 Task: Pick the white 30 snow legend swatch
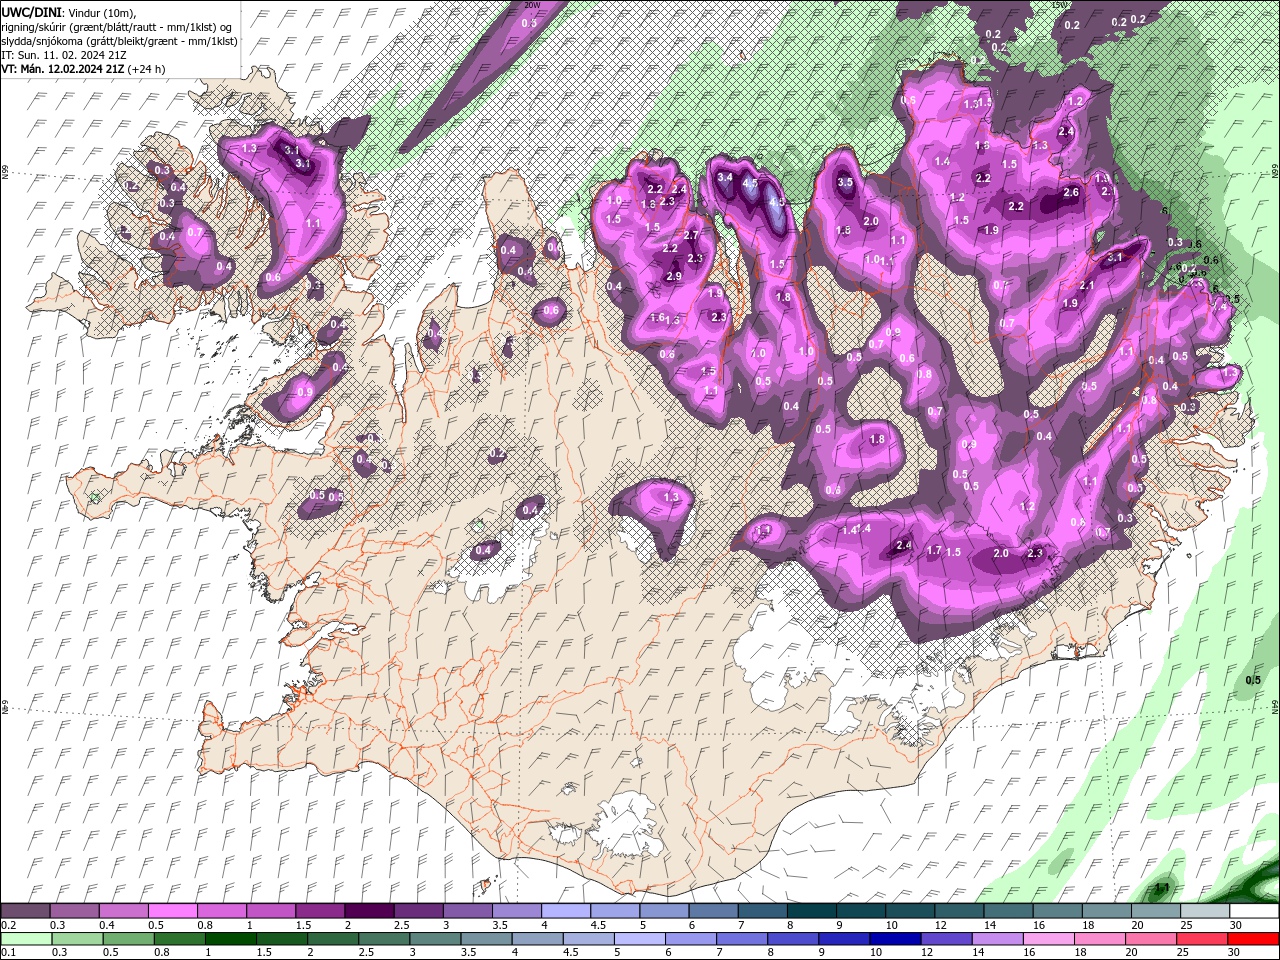(x=1254, y=911)
